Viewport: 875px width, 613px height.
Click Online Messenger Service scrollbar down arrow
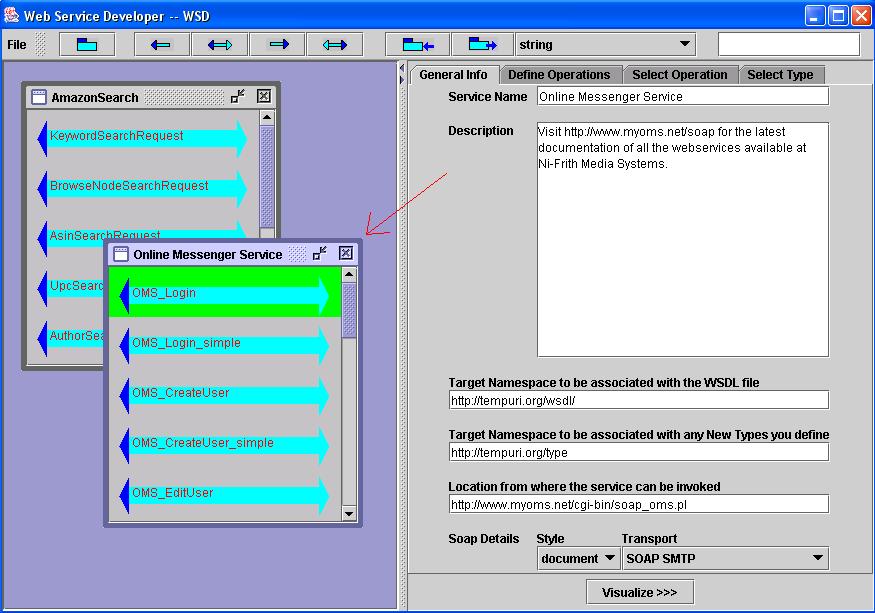point(349,514)
